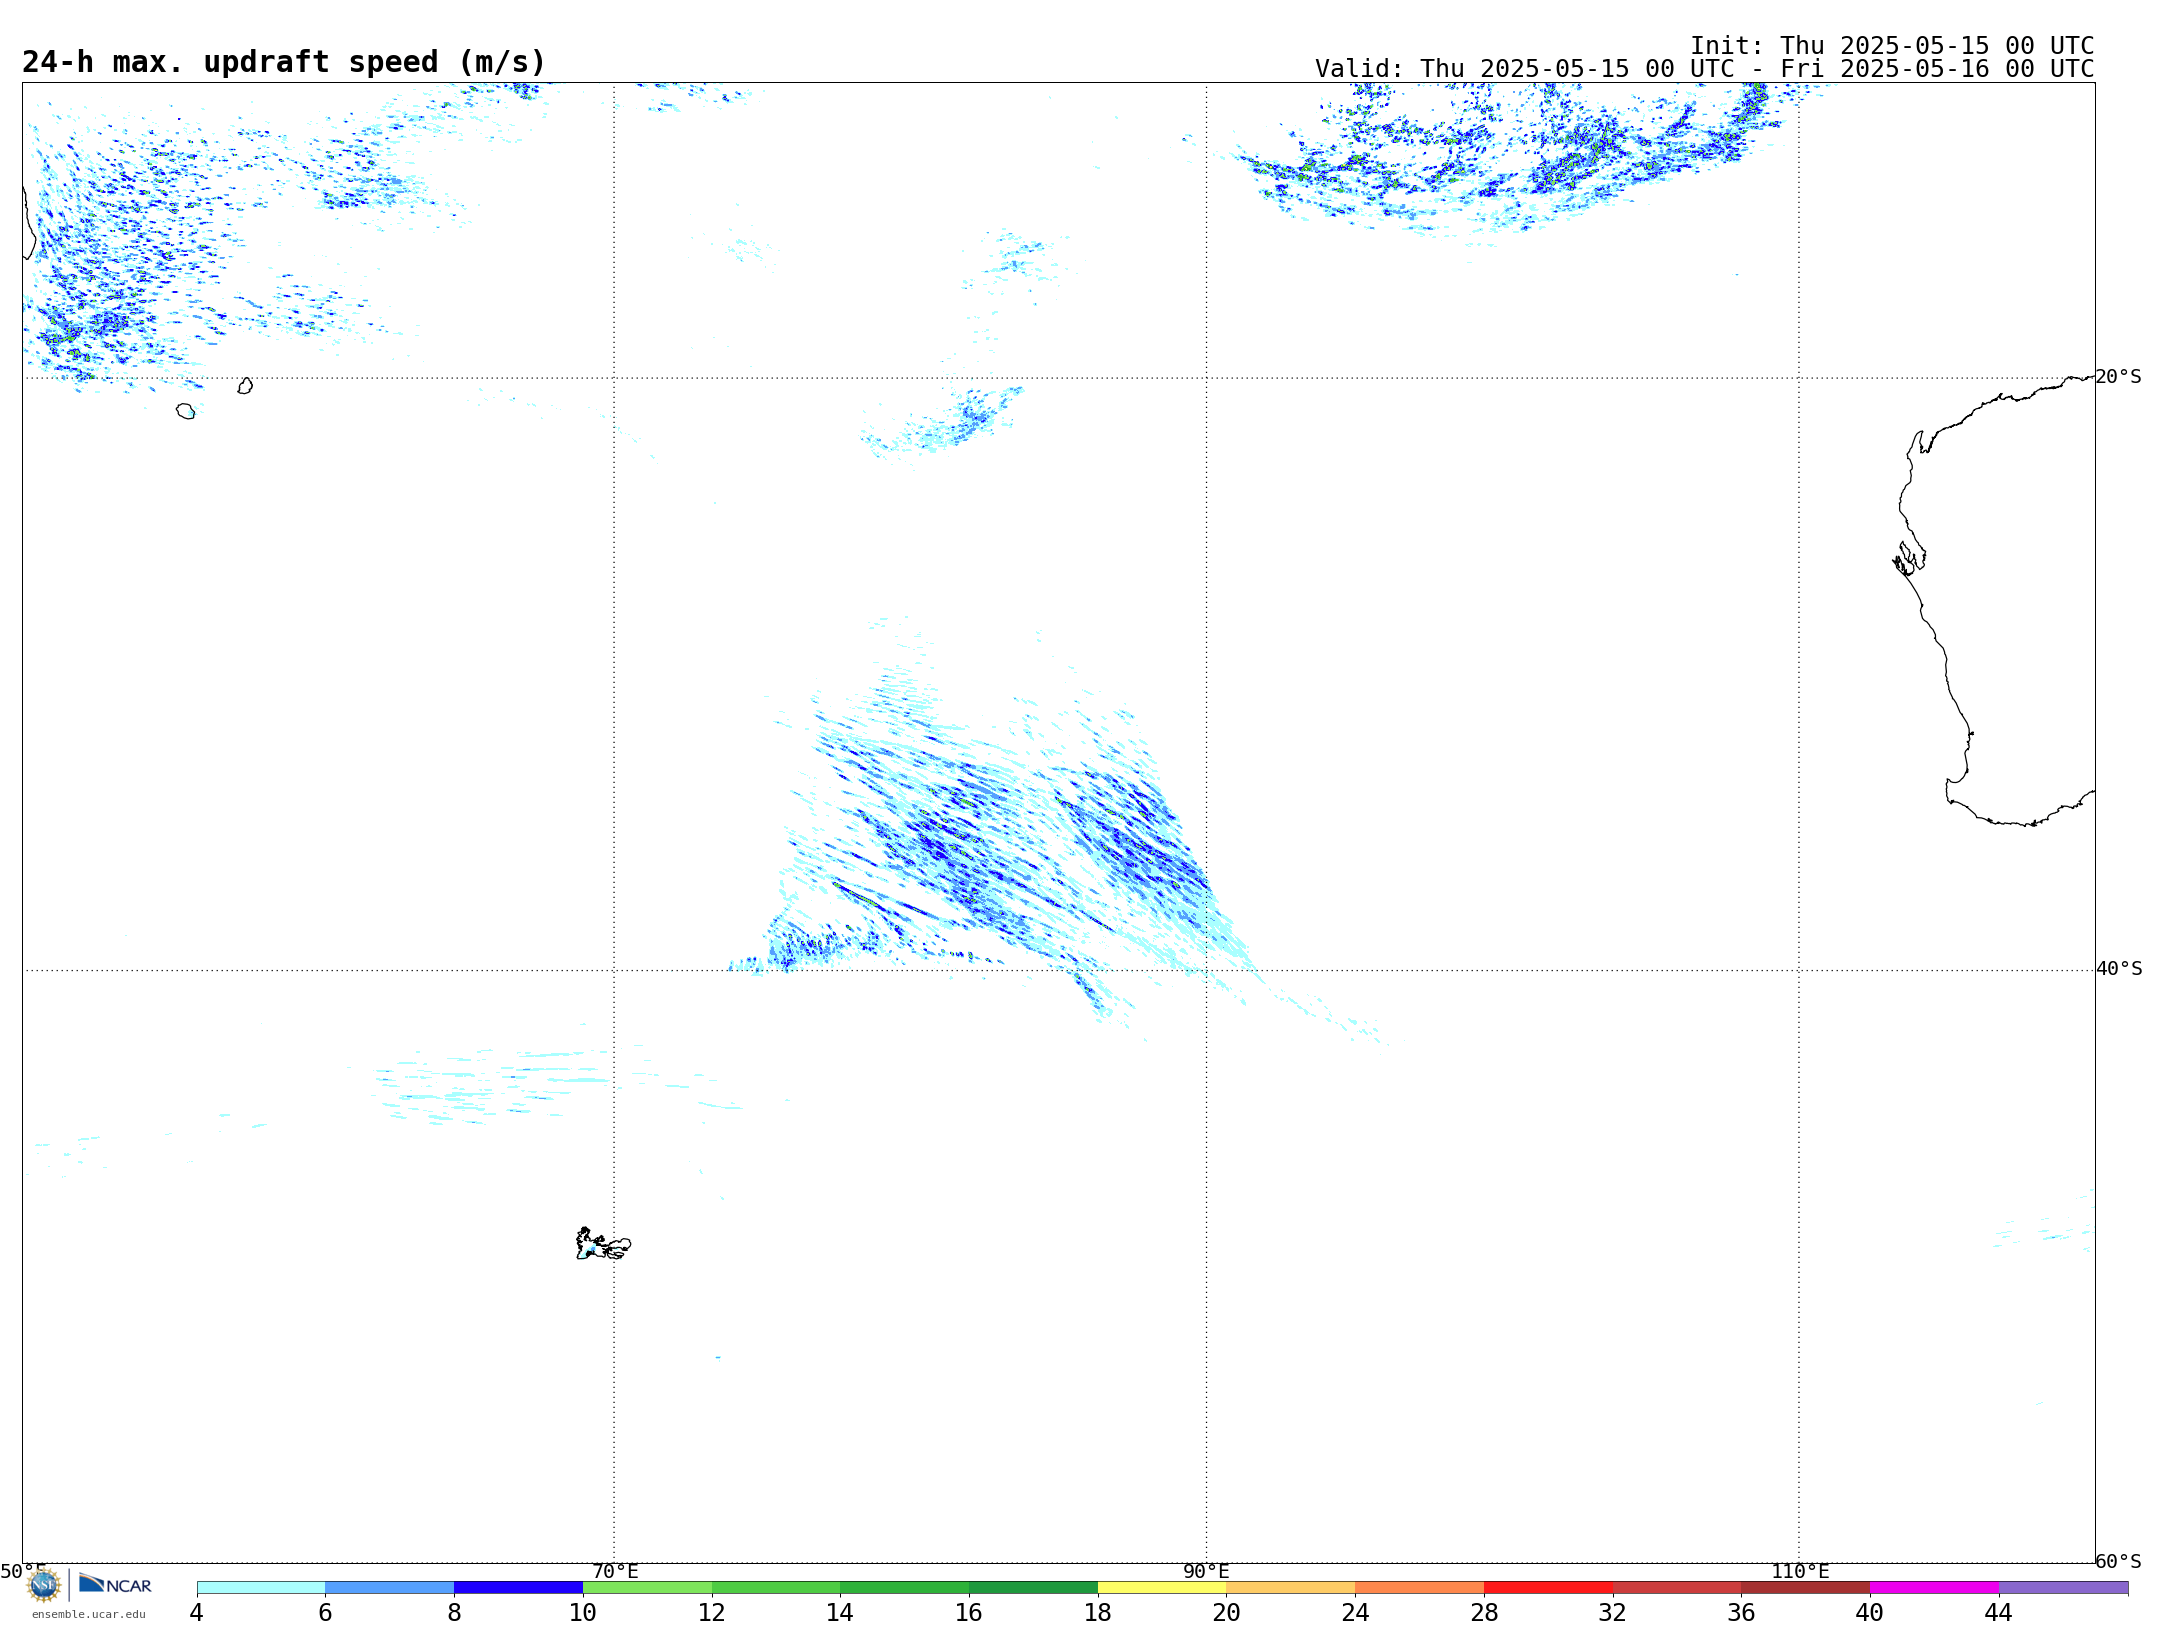Click the 70°E longitude label

(x=615, y=1571)
